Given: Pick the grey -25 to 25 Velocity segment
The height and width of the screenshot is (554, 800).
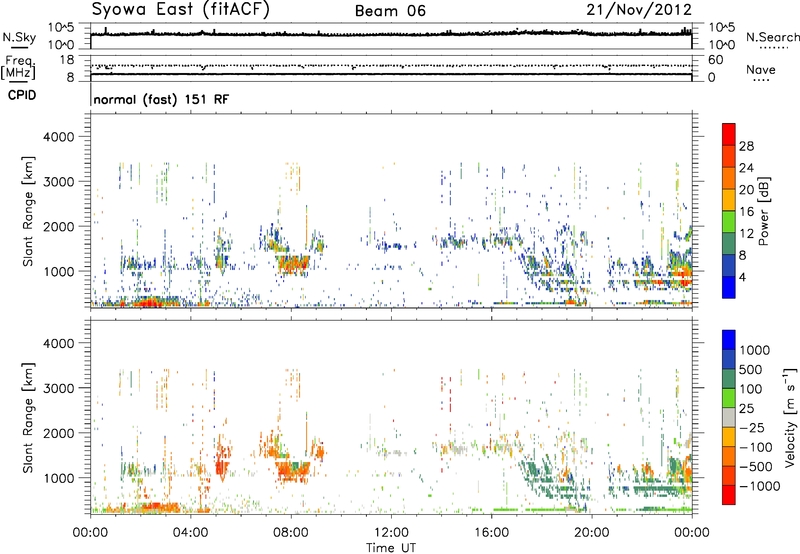Looking at the screenshot, I should [729, 417].
